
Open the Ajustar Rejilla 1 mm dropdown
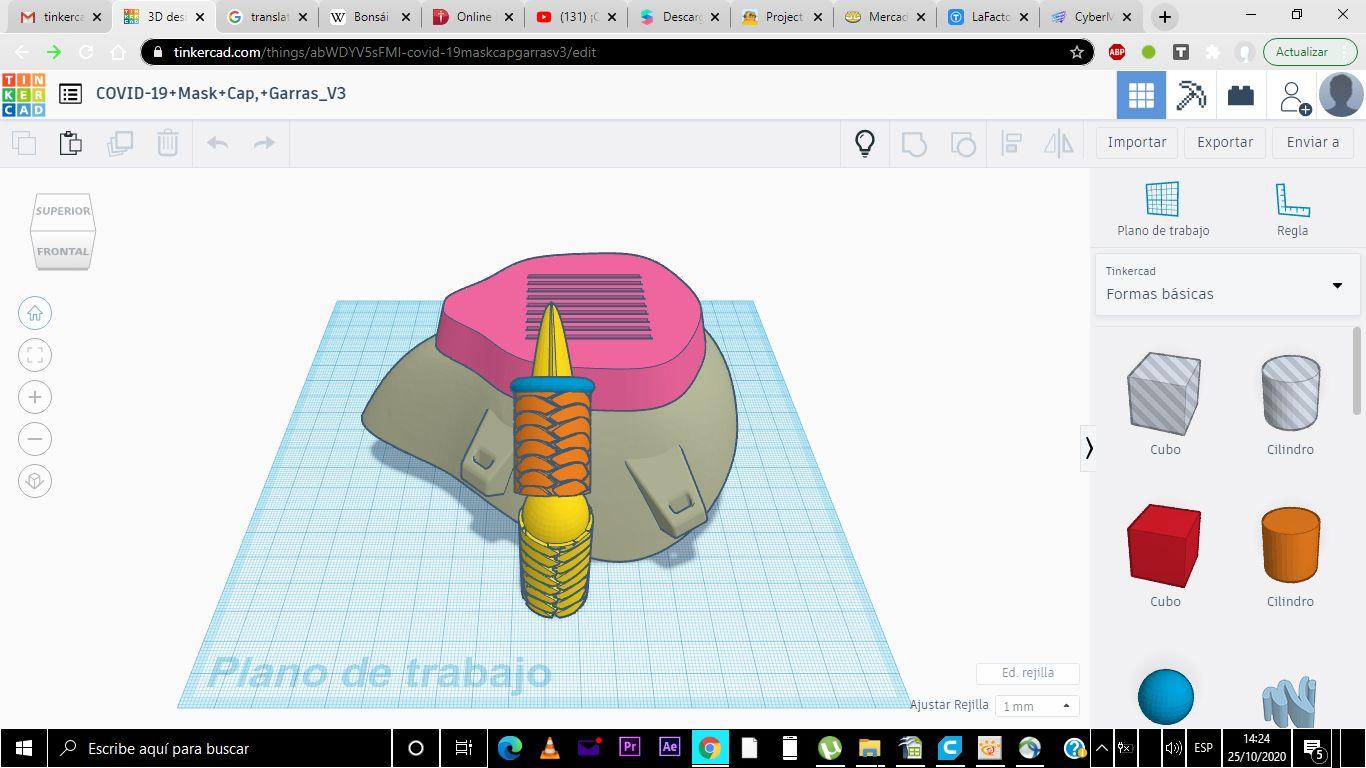tap(1036, 706)
